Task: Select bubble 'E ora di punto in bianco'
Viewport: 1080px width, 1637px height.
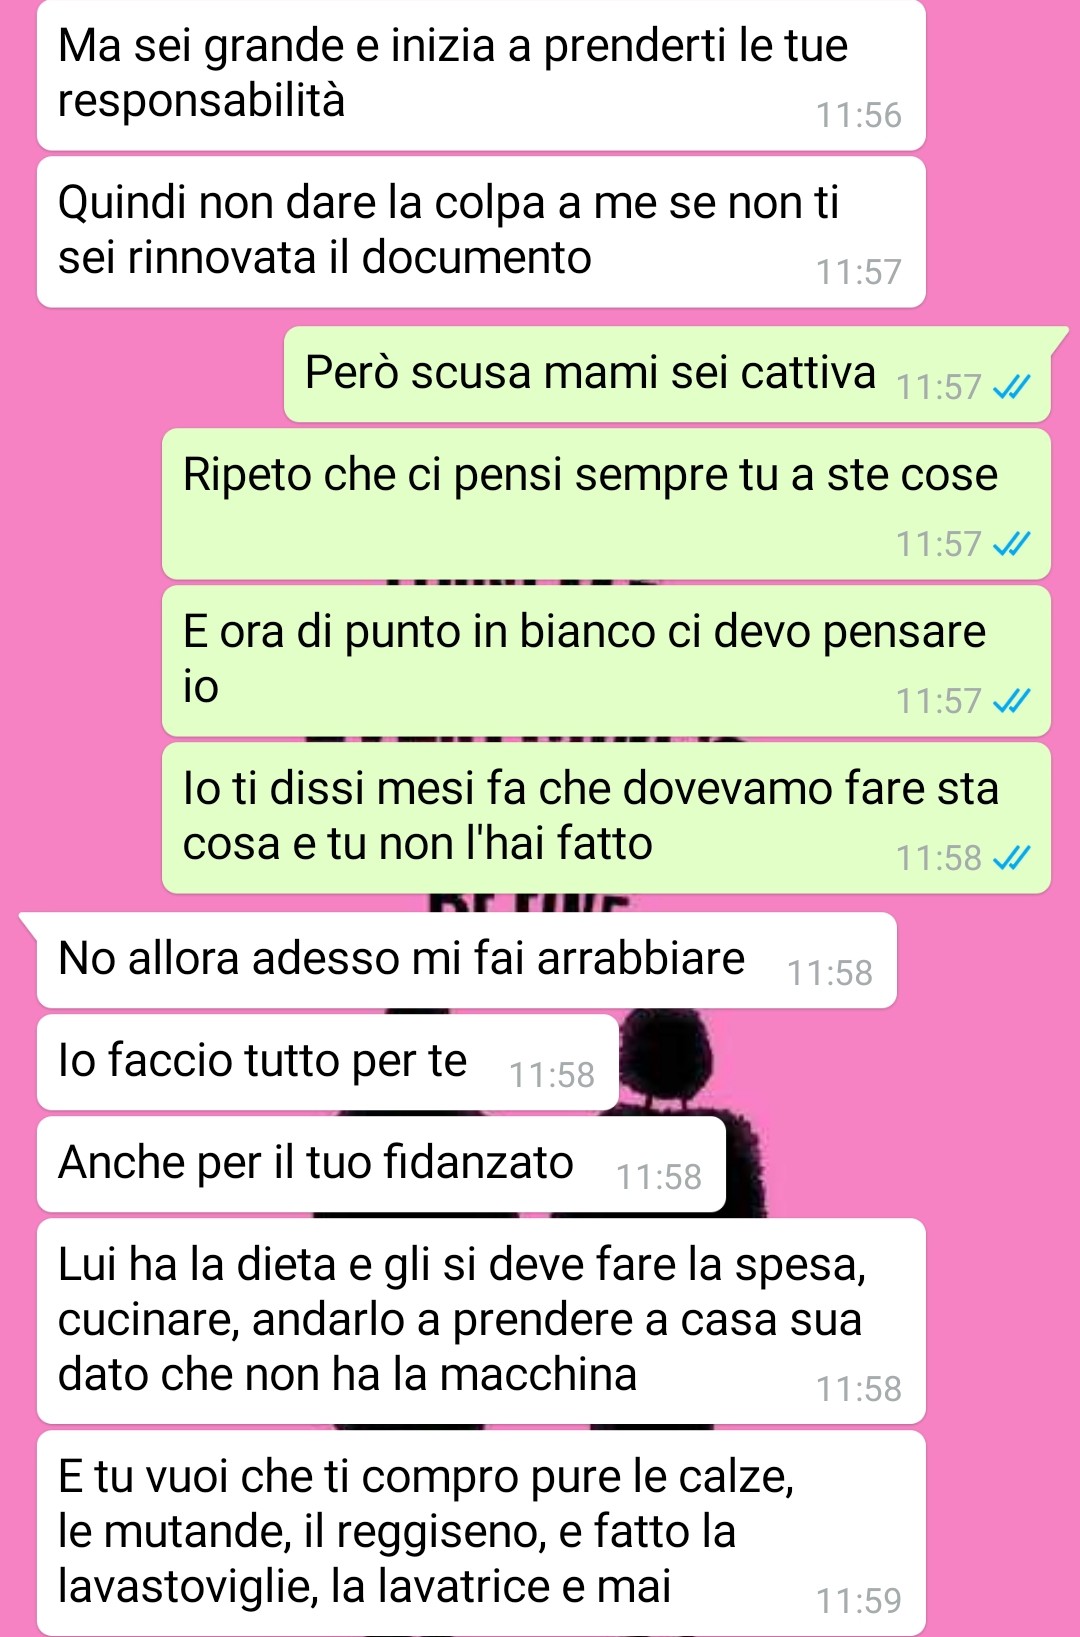Action: click(x=606, y=661)
